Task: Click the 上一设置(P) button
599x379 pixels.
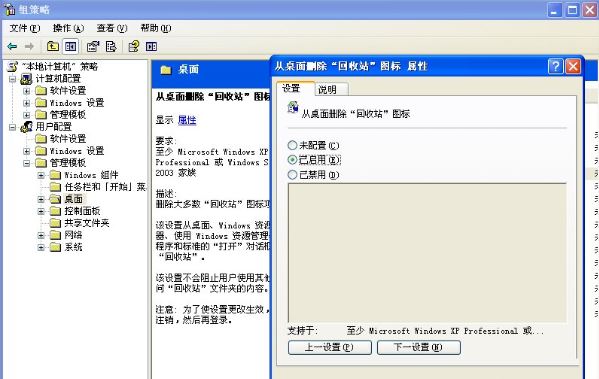Action: click(330, 347)
